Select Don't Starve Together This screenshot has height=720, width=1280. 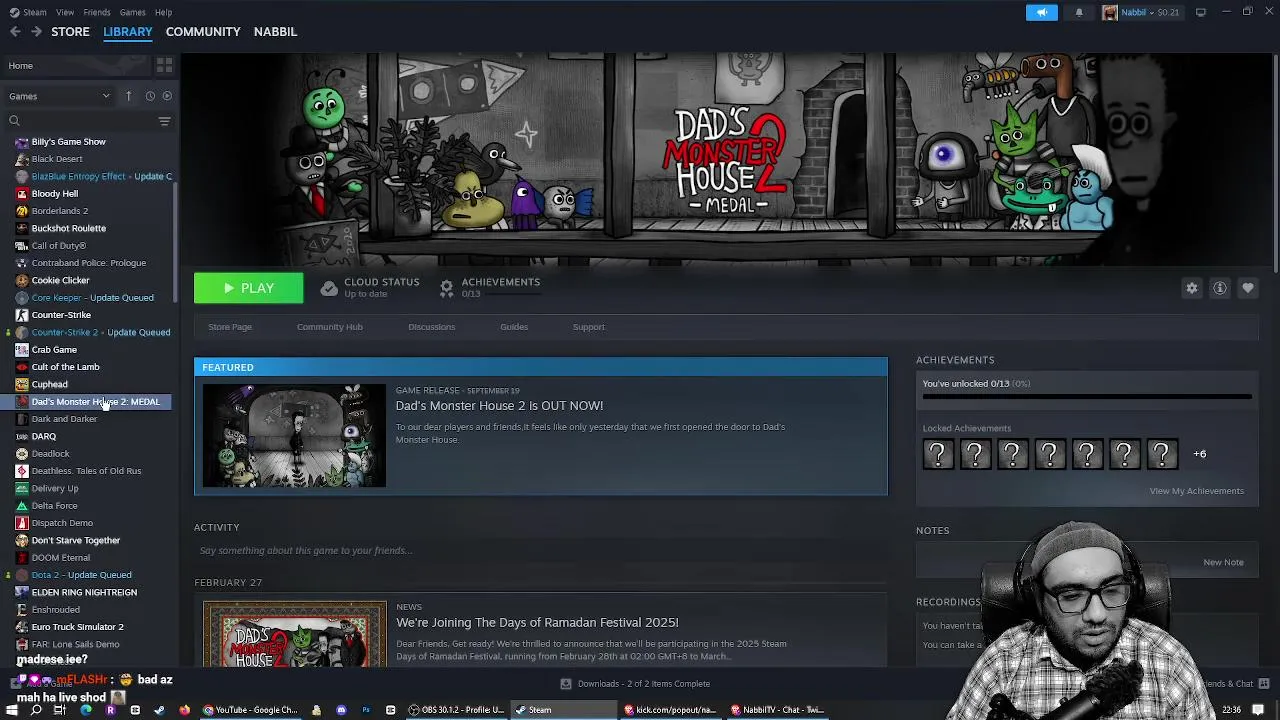(x=75, y=540)
